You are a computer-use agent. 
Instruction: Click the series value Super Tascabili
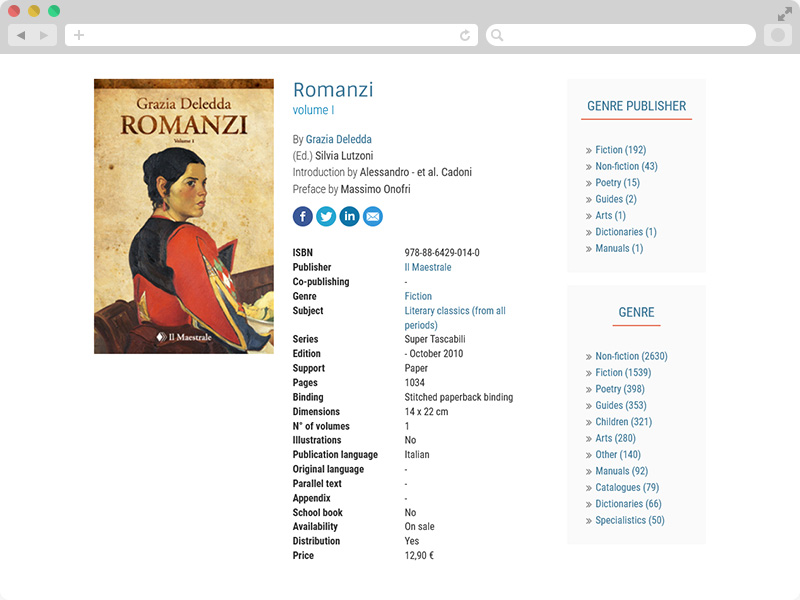[x=435, y=339]
